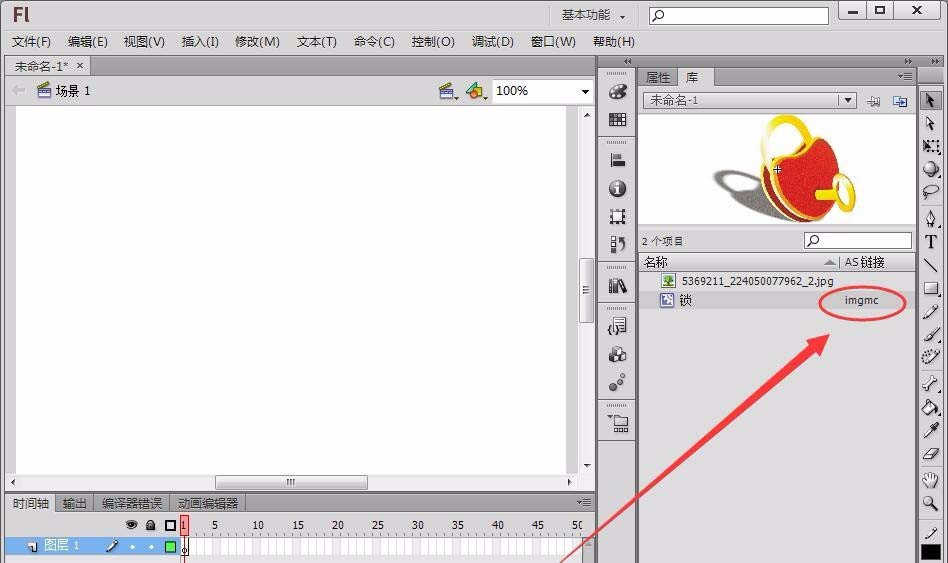Open the Library books panel icon
The image size is (948, 563).
(617, 285)
